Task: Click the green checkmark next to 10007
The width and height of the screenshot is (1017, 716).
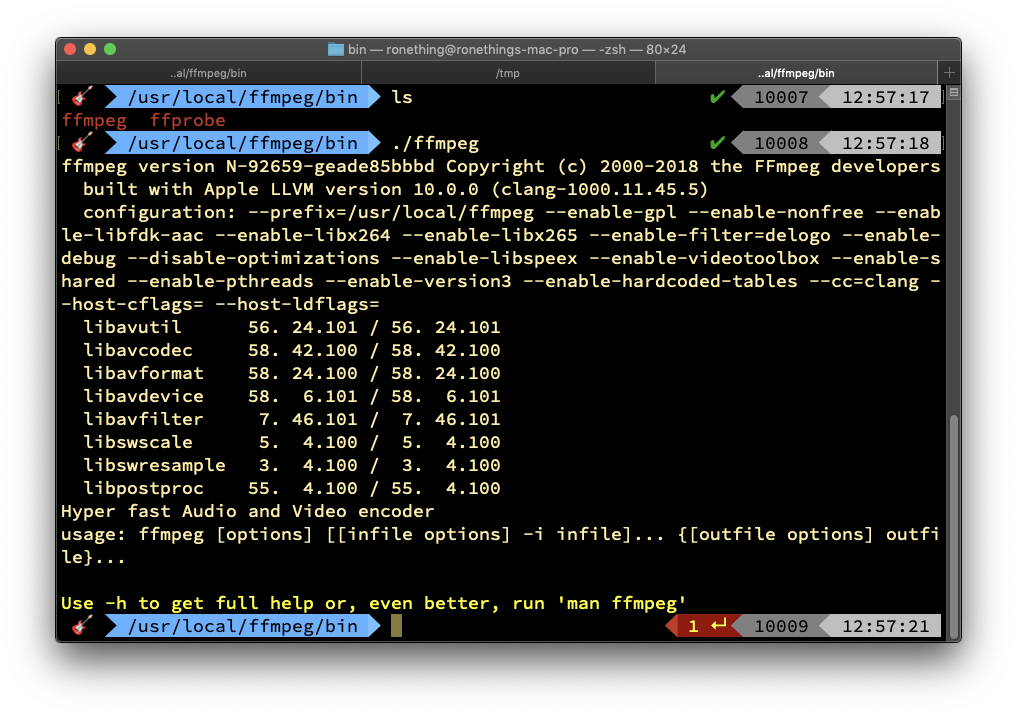Action: click(x=716, y=97)
